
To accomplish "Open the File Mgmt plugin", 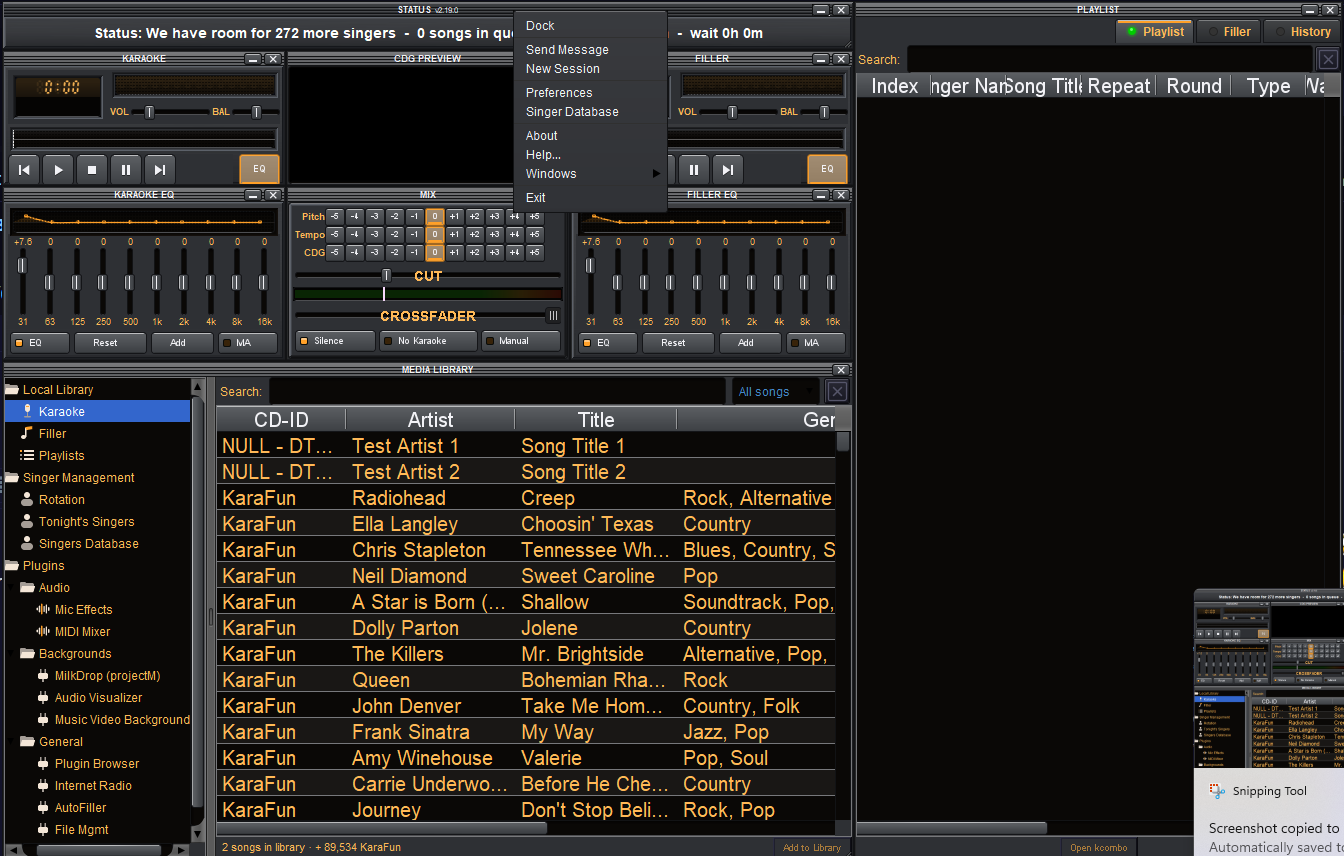I will [82, 829].
